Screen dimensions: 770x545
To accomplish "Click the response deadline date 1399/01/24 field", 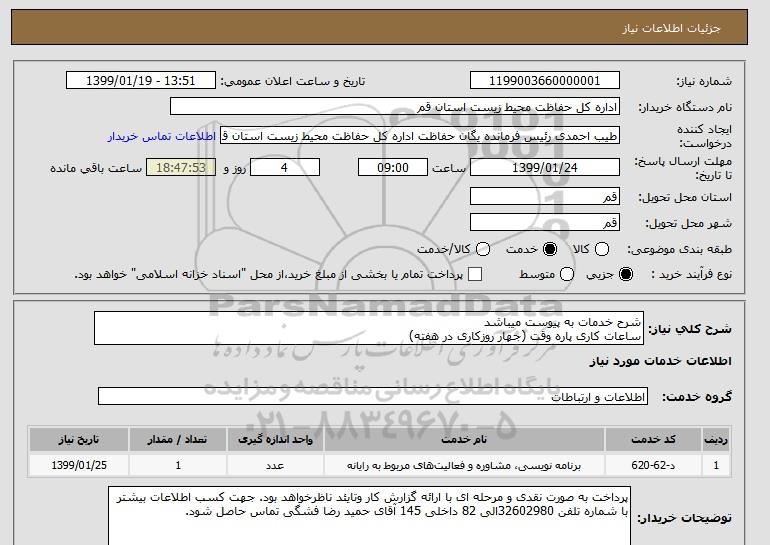I will [545, 167].
